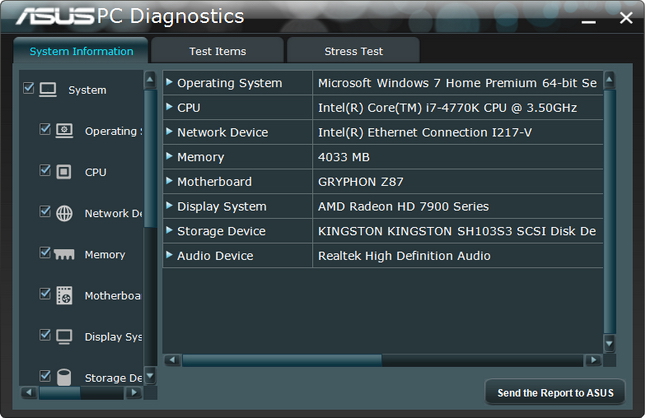Click details table scrollbar up arrow
The image size is (645, 418).
[x=610, y=80]
